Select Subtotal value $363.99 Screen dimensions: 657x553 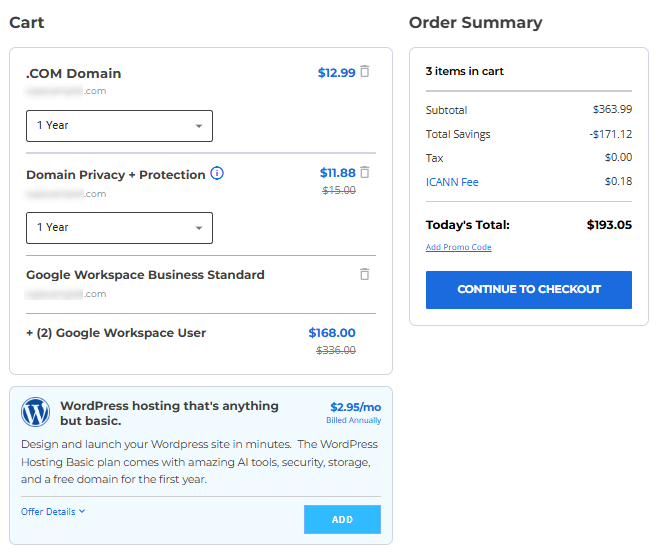[612, 109]
